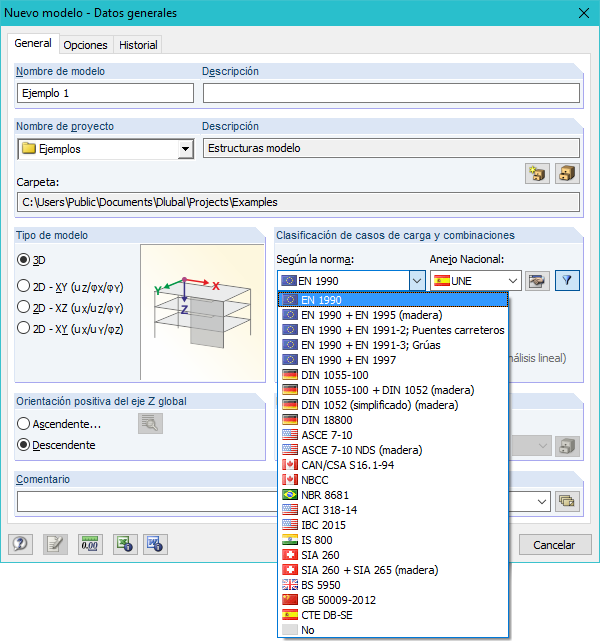Select IS 800 standard

pos(393,540)
